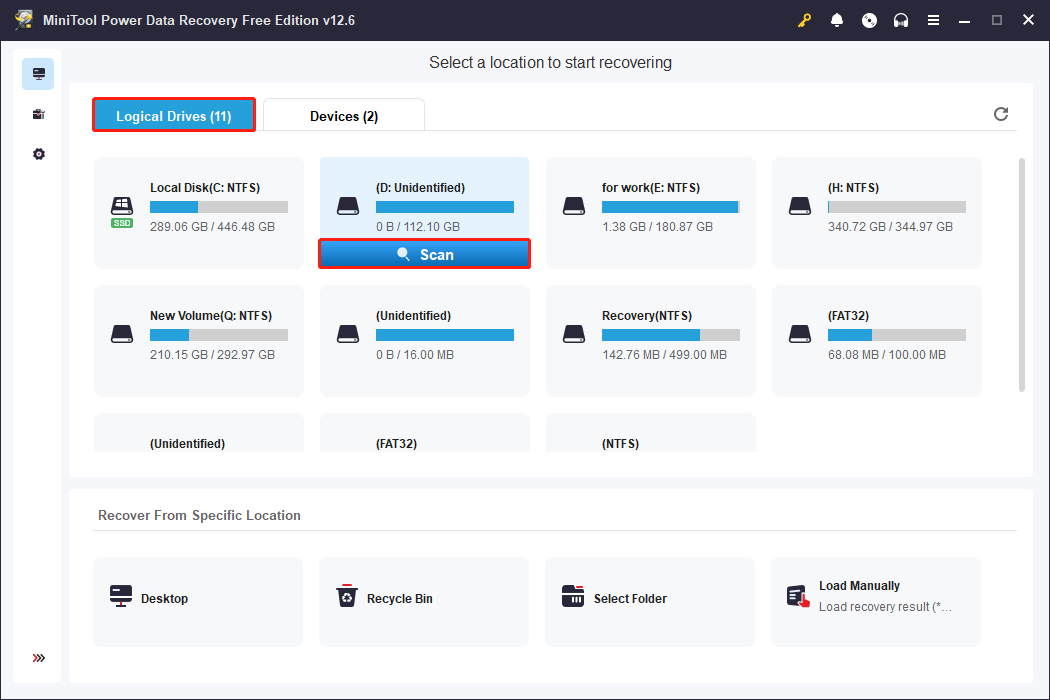The image size is (1050, 700).
Task: Expand the collapsed sidebar with the arrows
Action: tap(38, 658)
